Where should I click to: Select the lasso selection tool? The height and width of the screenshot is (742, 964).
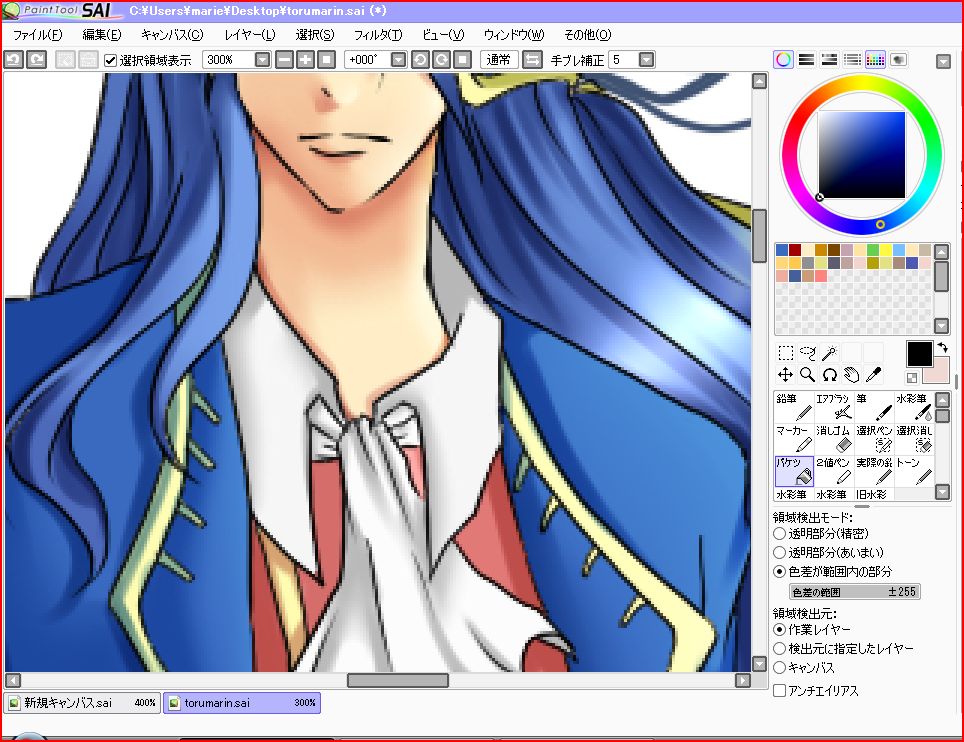808,353
